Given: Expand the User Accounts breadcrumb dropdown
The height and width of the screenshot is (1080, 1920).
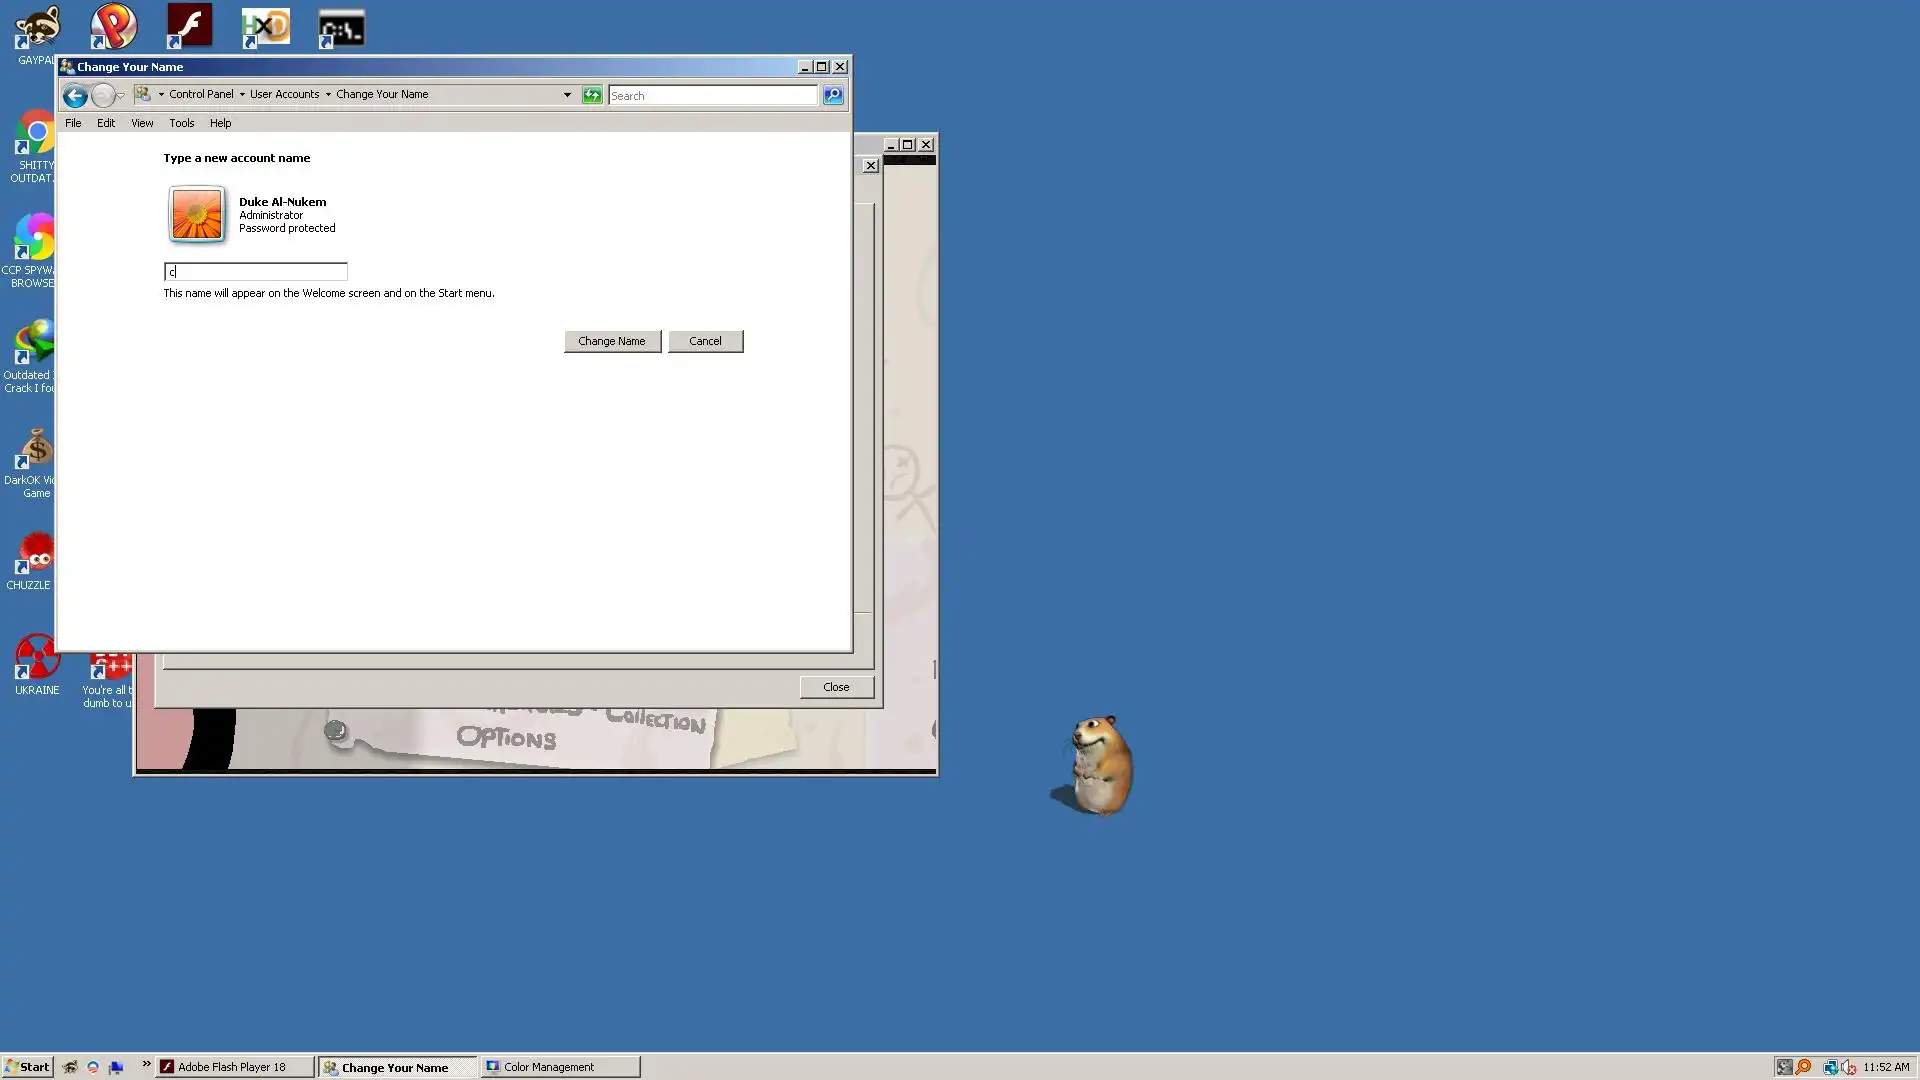Looking at the screenshot, I should (328, 94).
